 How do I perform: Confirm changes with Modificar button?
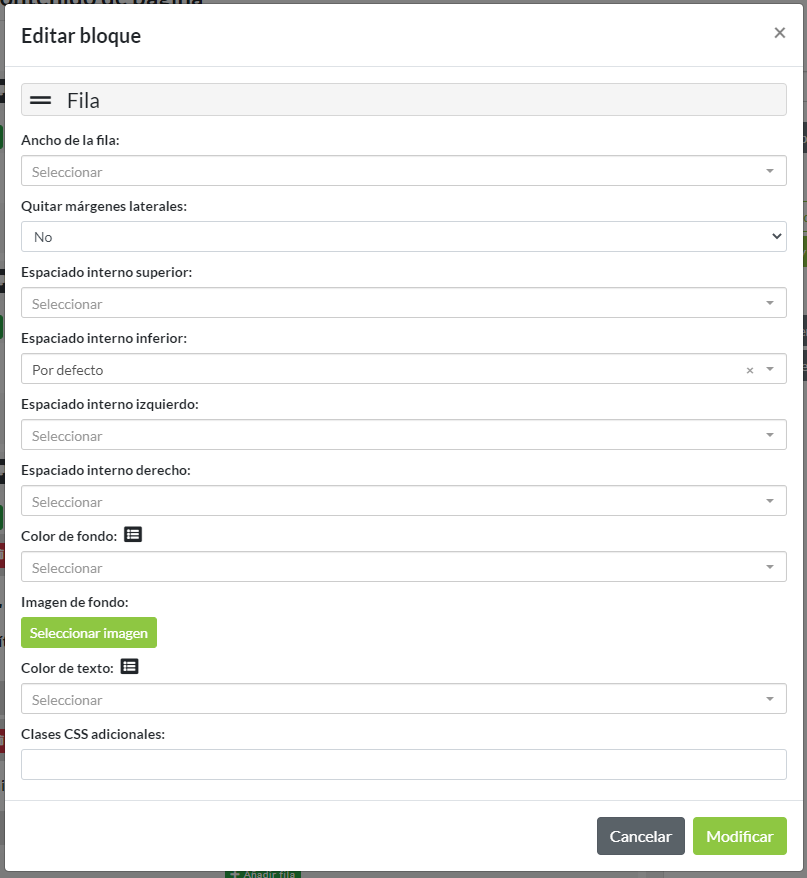point(739,837)
